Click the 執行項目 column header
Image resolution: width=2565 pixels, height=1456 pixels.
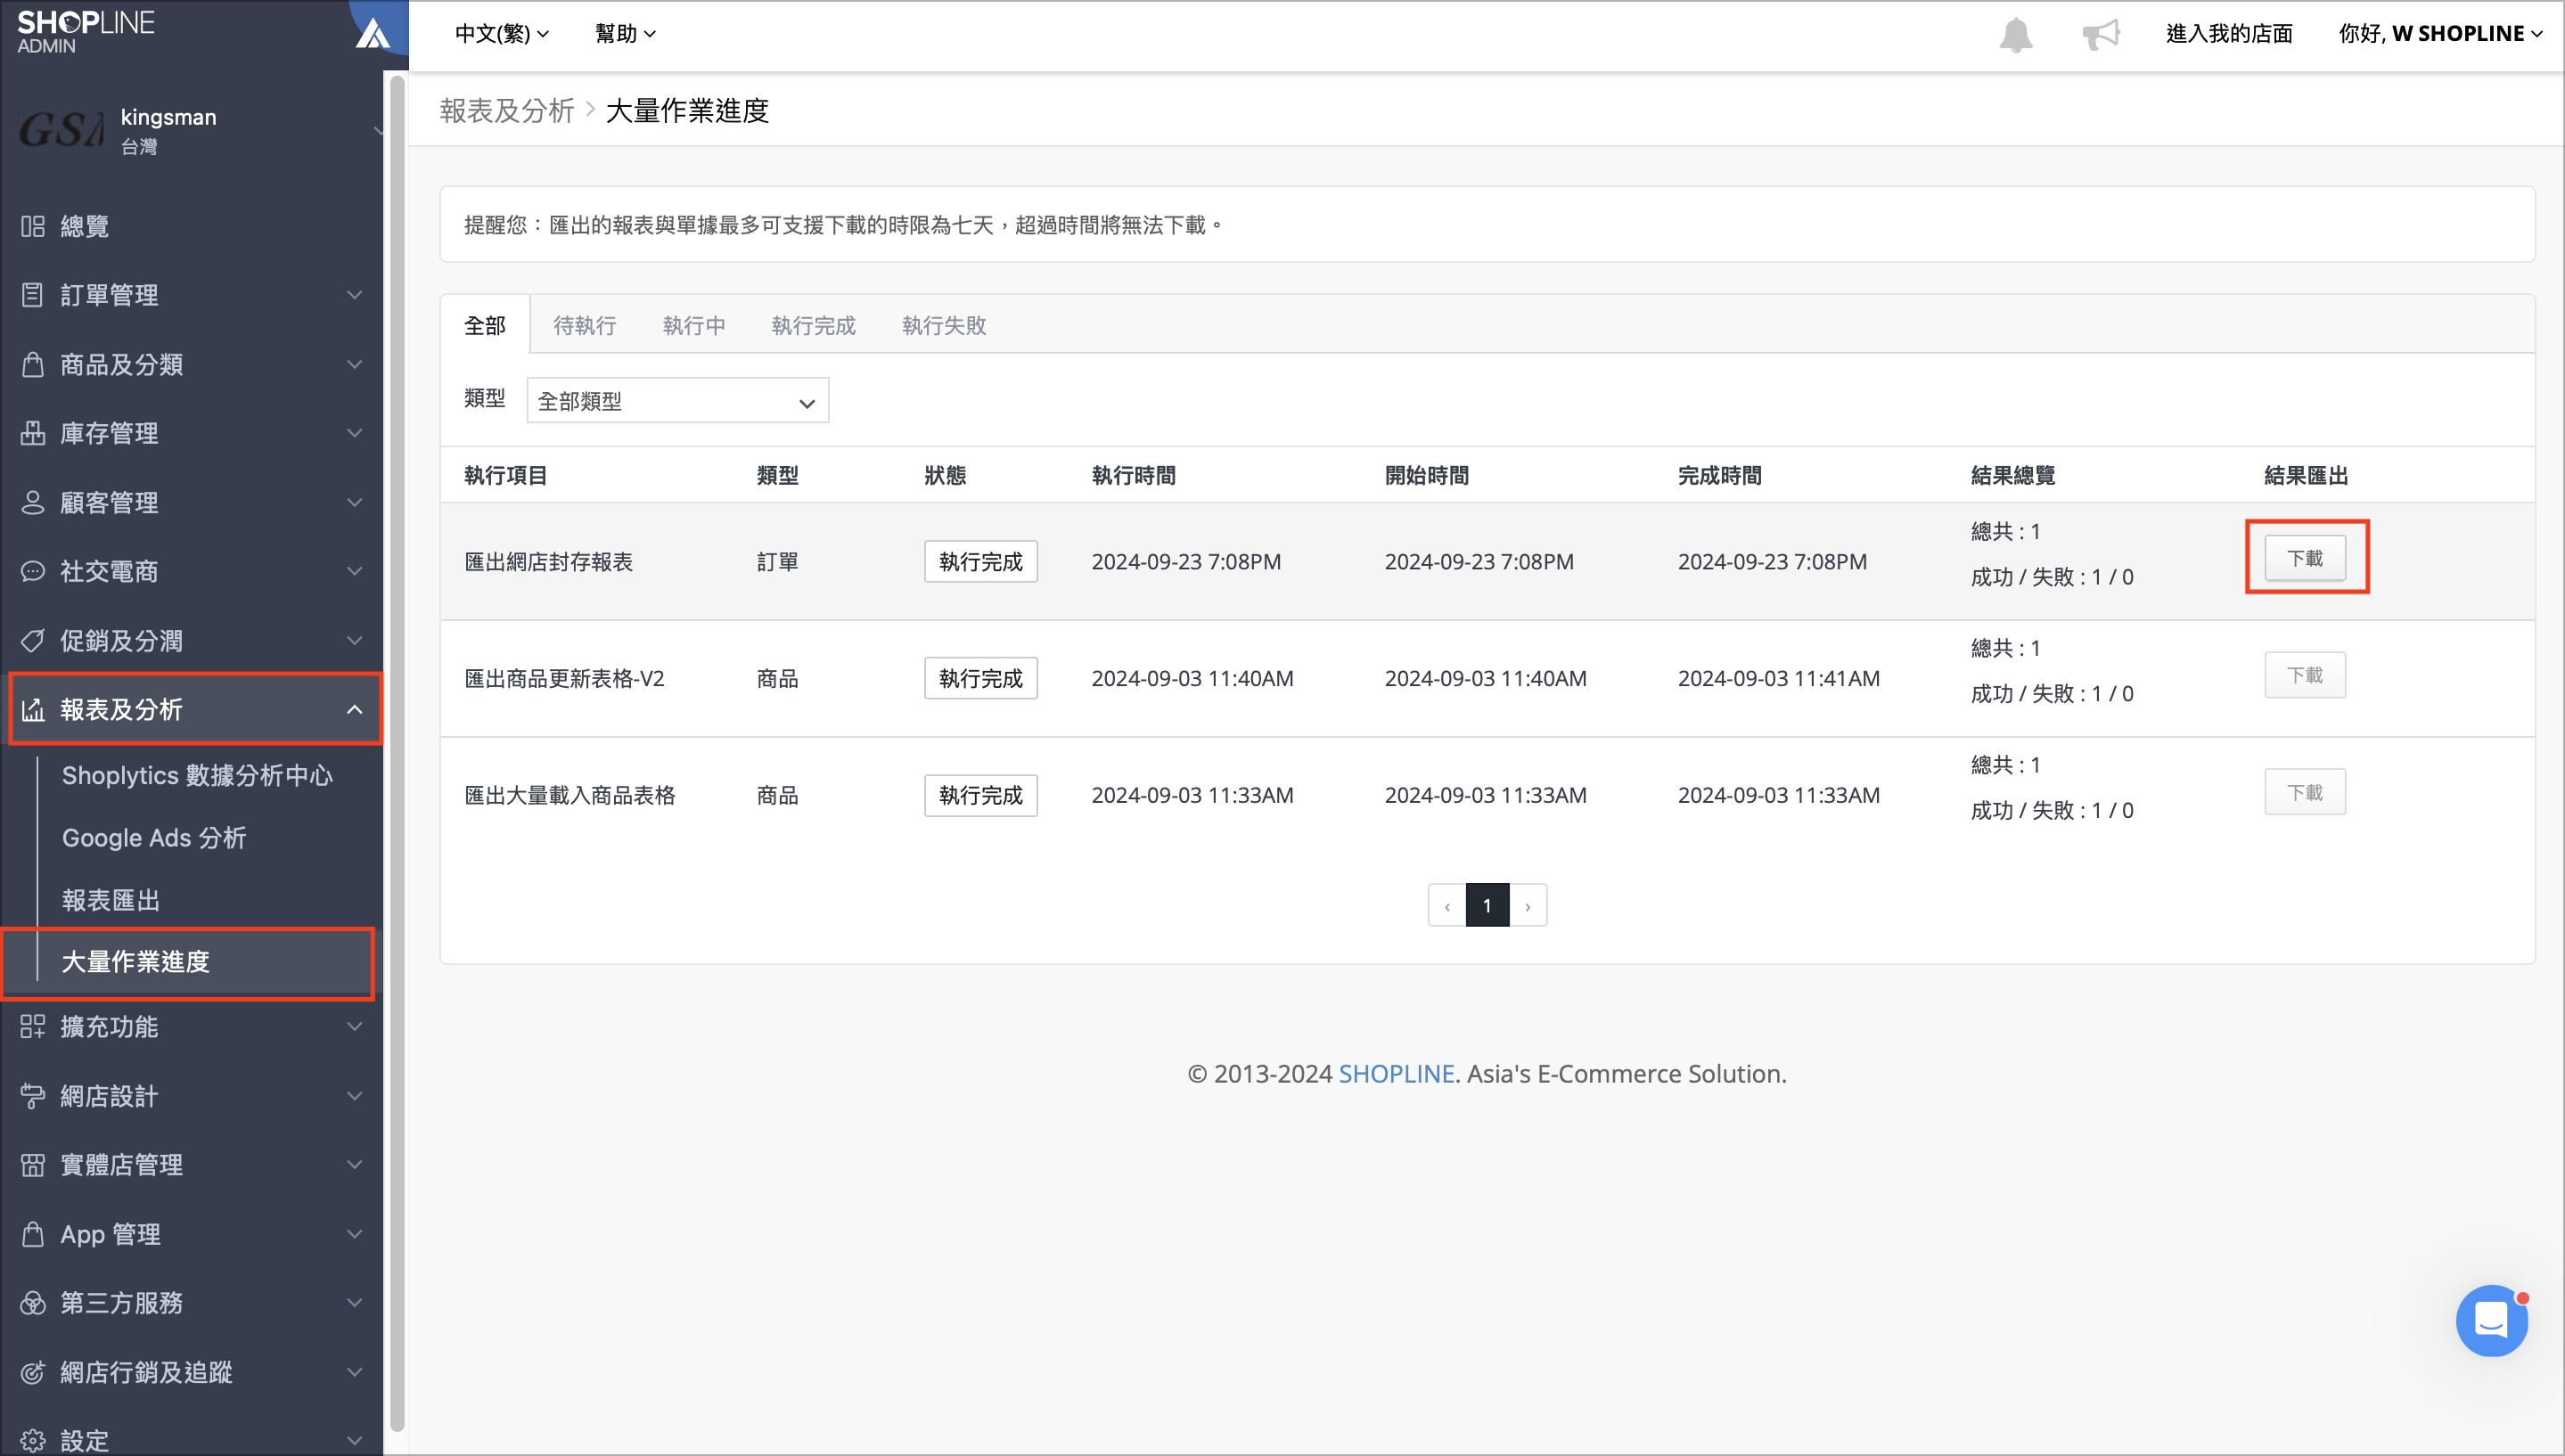click(506, 475)
